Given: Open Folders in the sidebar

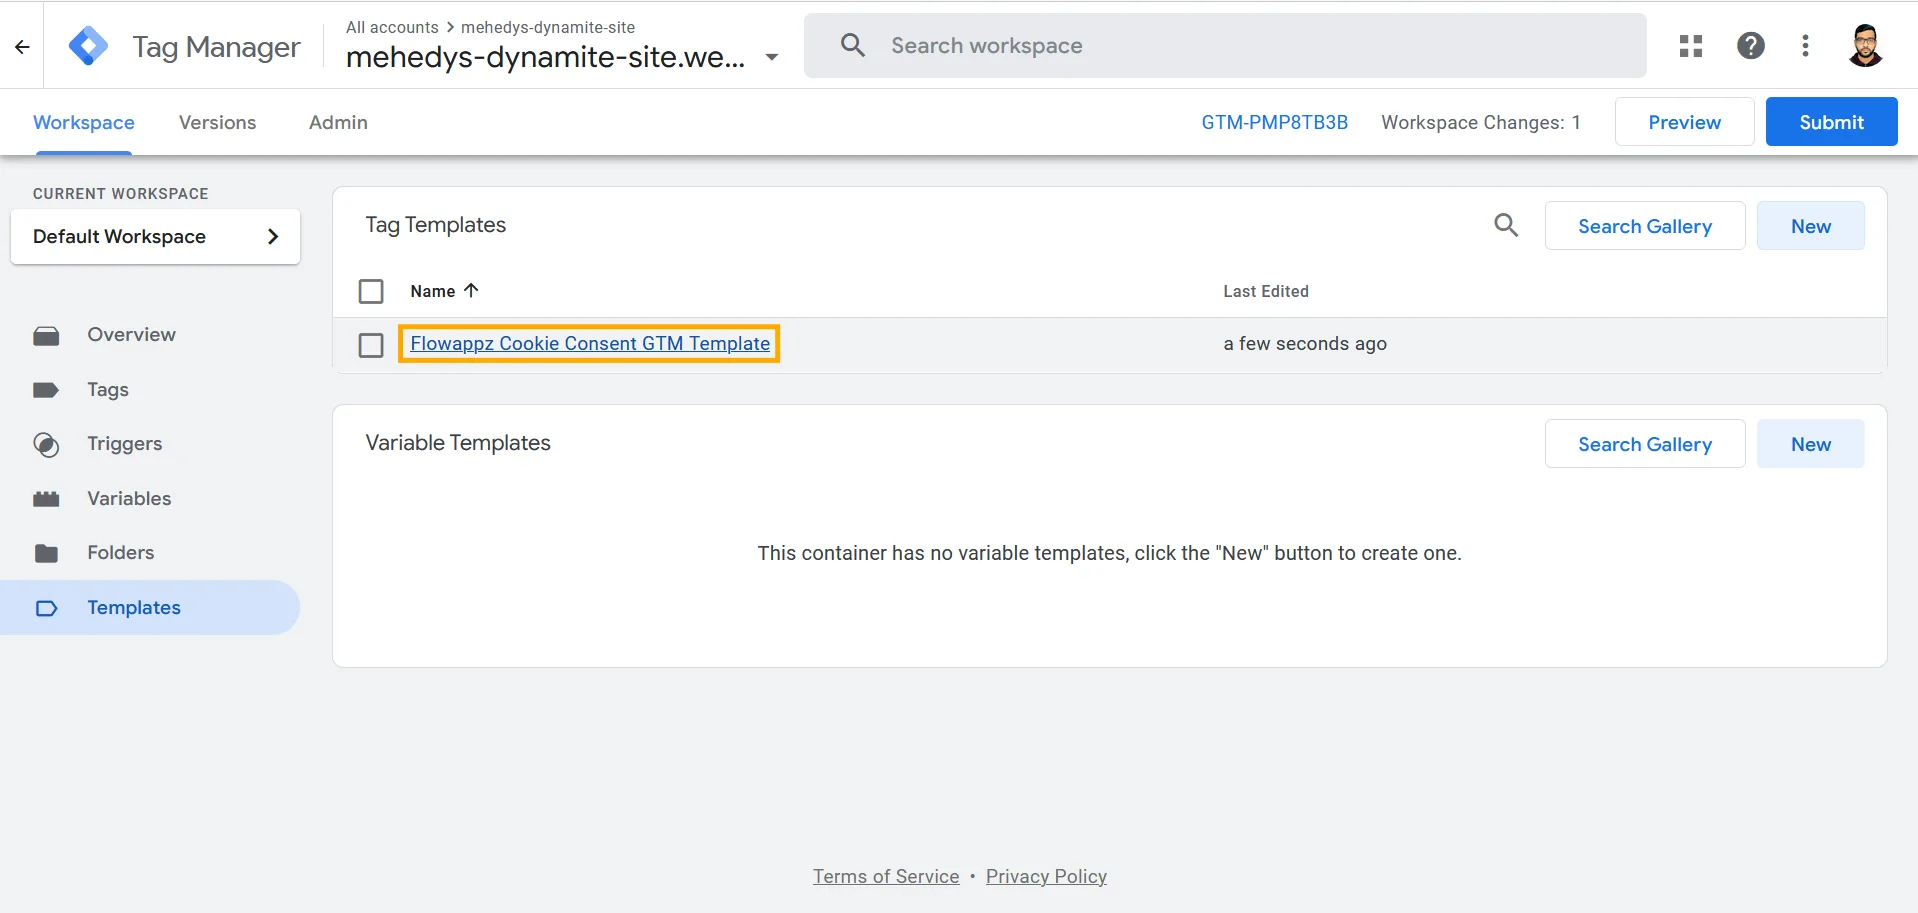Looking at the screenshot, I should pos(121,553).
